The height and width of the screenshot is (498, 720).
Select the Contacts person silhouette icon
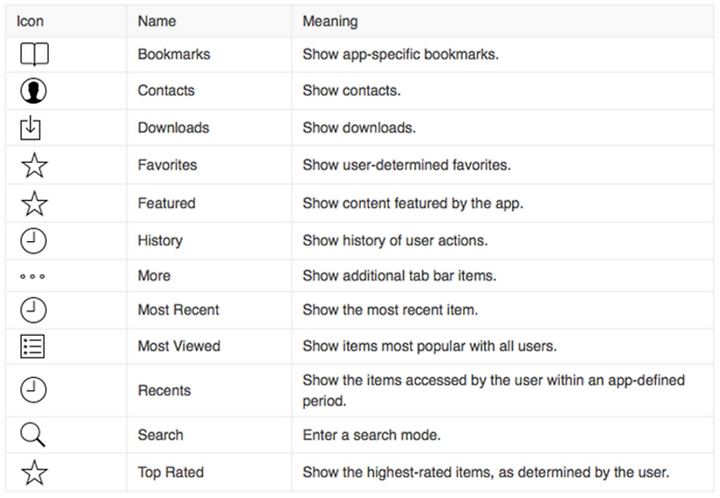tap(34, 90)
